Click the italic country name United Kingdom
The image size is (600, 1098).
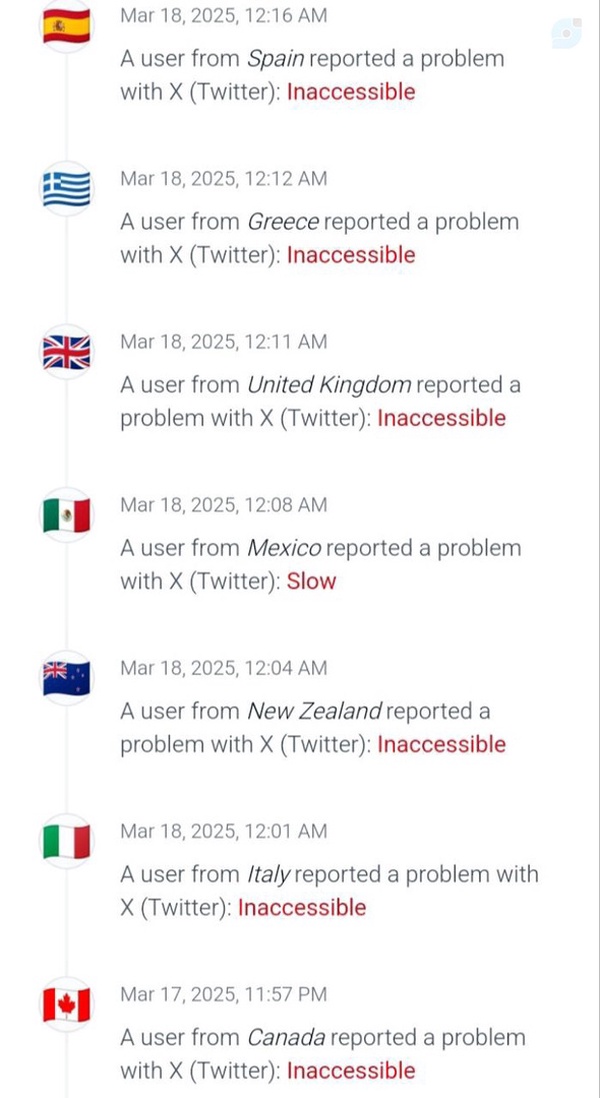330,385
